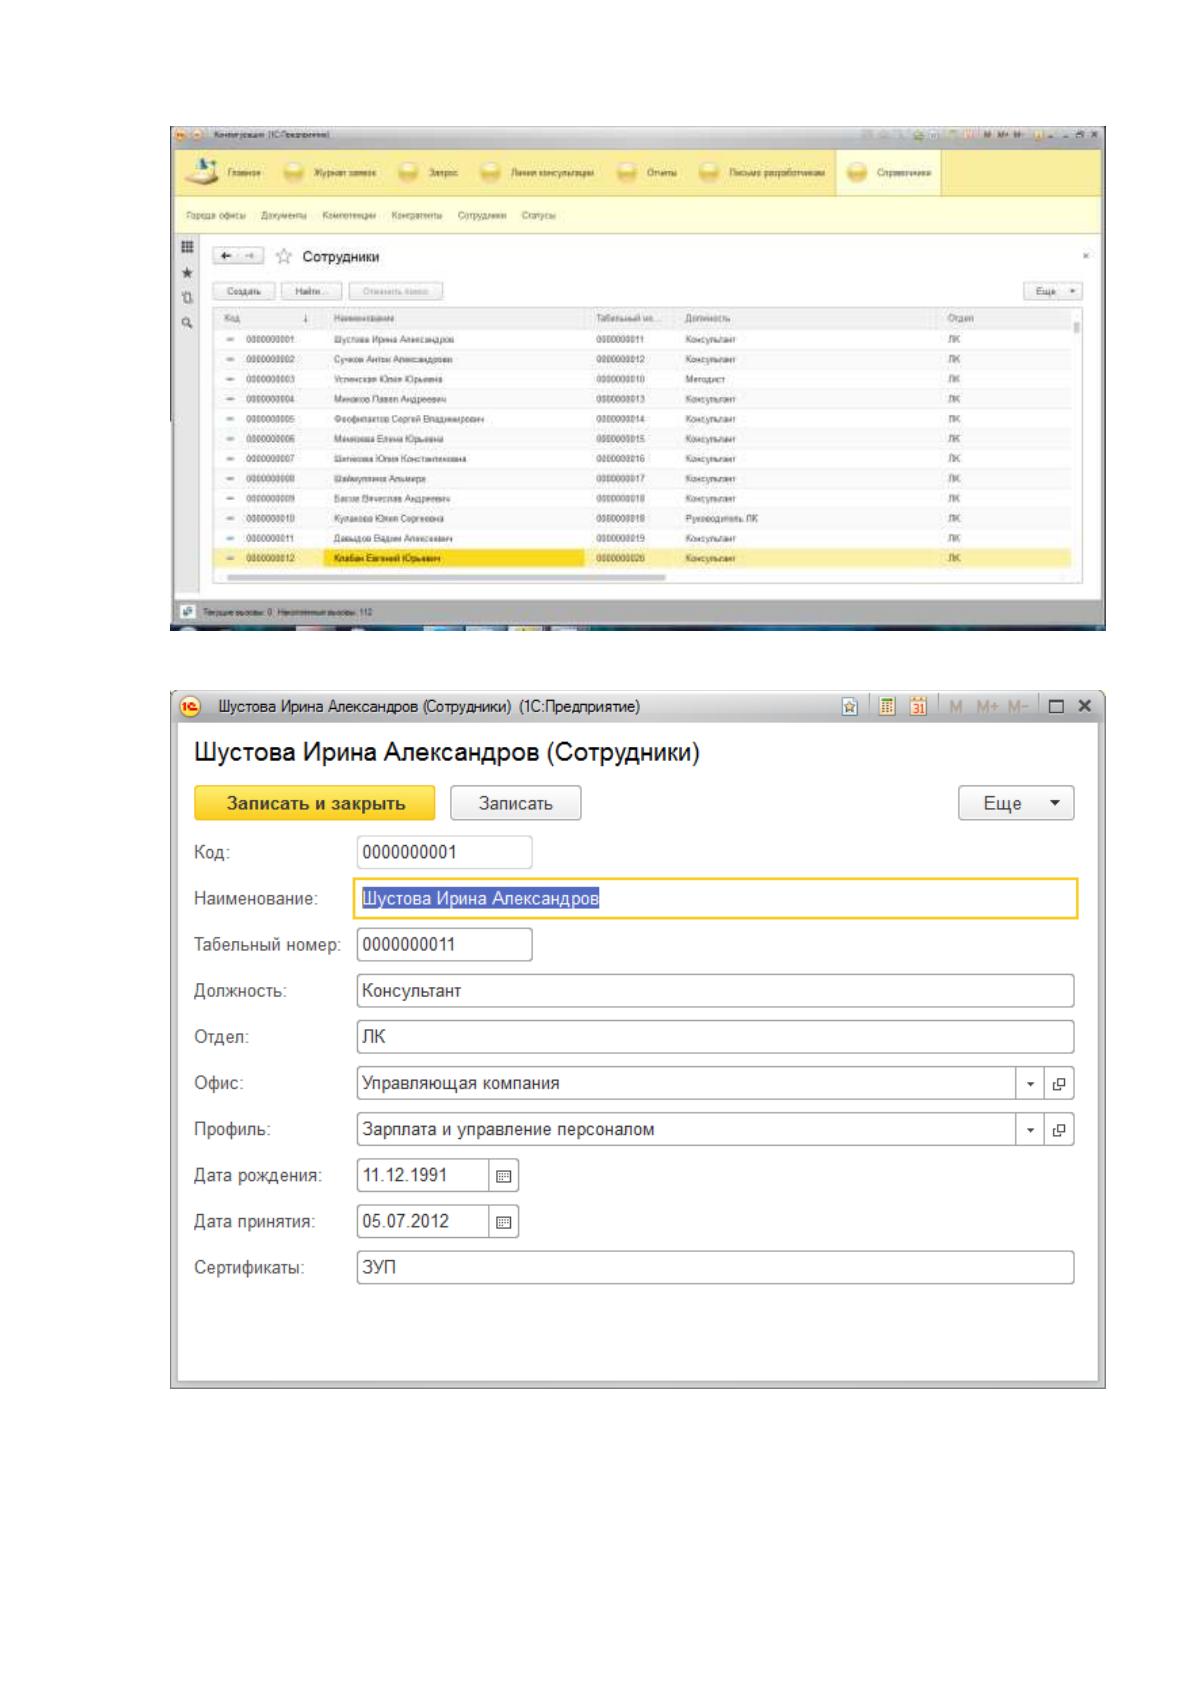Open the Сотрудники link in navigation bar
The height and width of the screenshot is (1684, 1191).
tap(482, 216)
